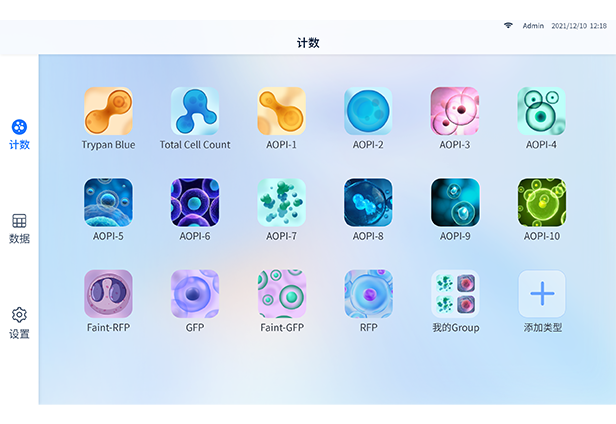This screenshot has height=424, width=616.
Task: Select the Faint-RFP assay icon
Action: [x=108, y=294]
